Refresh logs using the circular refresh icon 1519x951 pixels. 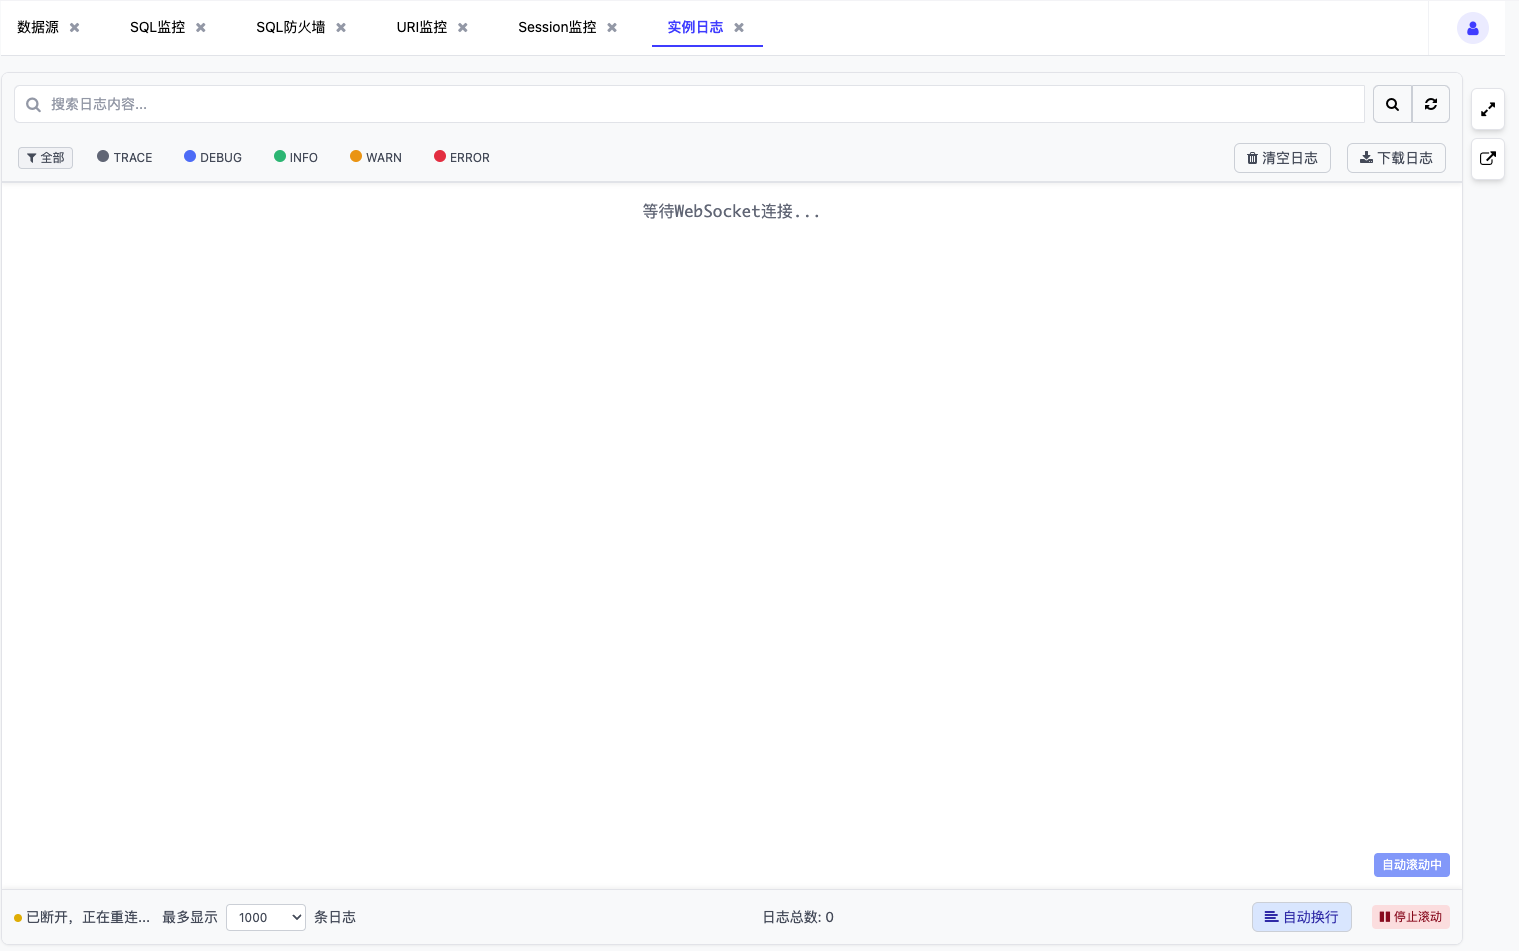[x=1430, y=104]
